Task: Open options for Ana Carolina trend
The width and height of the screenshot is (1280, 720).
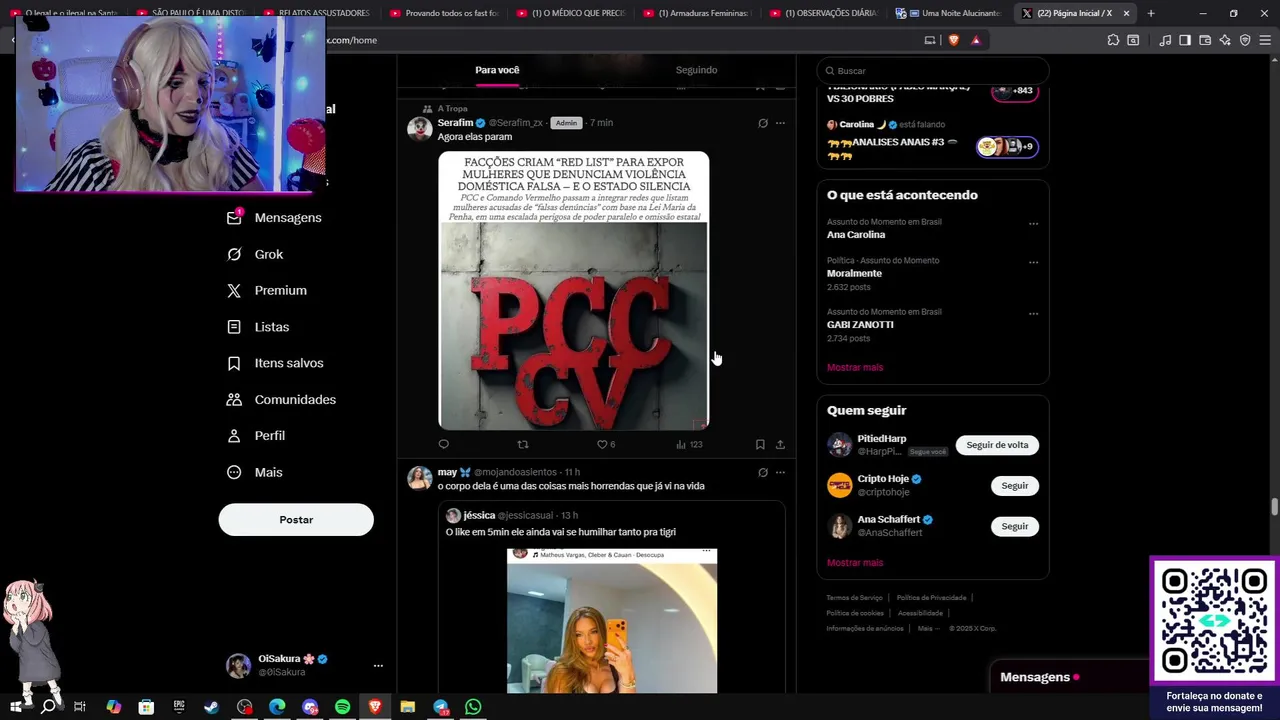Action: coord(1033,224)
